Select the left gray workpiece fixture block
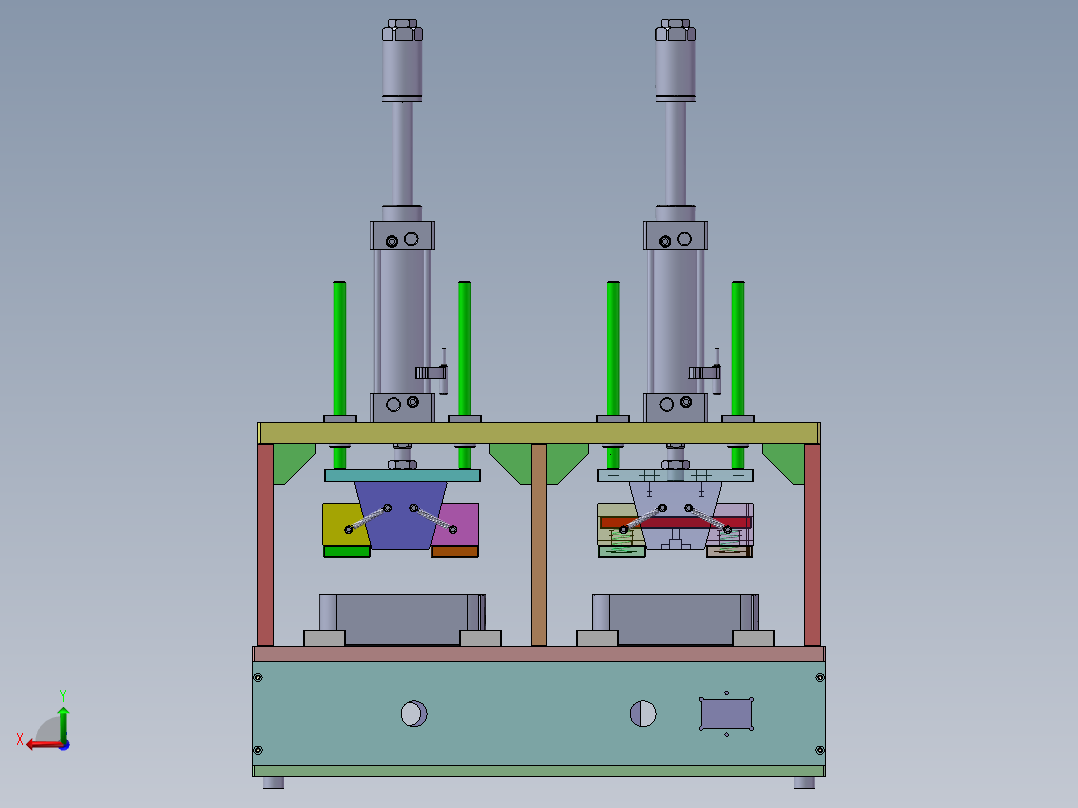 coord(398,612)
